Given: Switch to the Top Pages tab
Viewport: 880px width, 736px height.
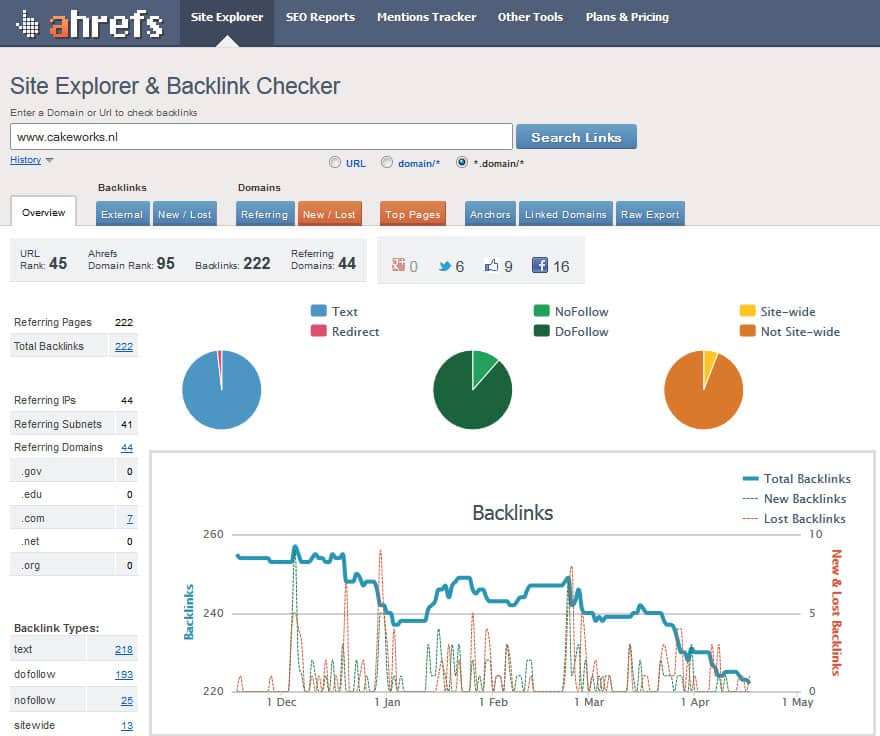Looking at the screenshot, I should (412, 213).
